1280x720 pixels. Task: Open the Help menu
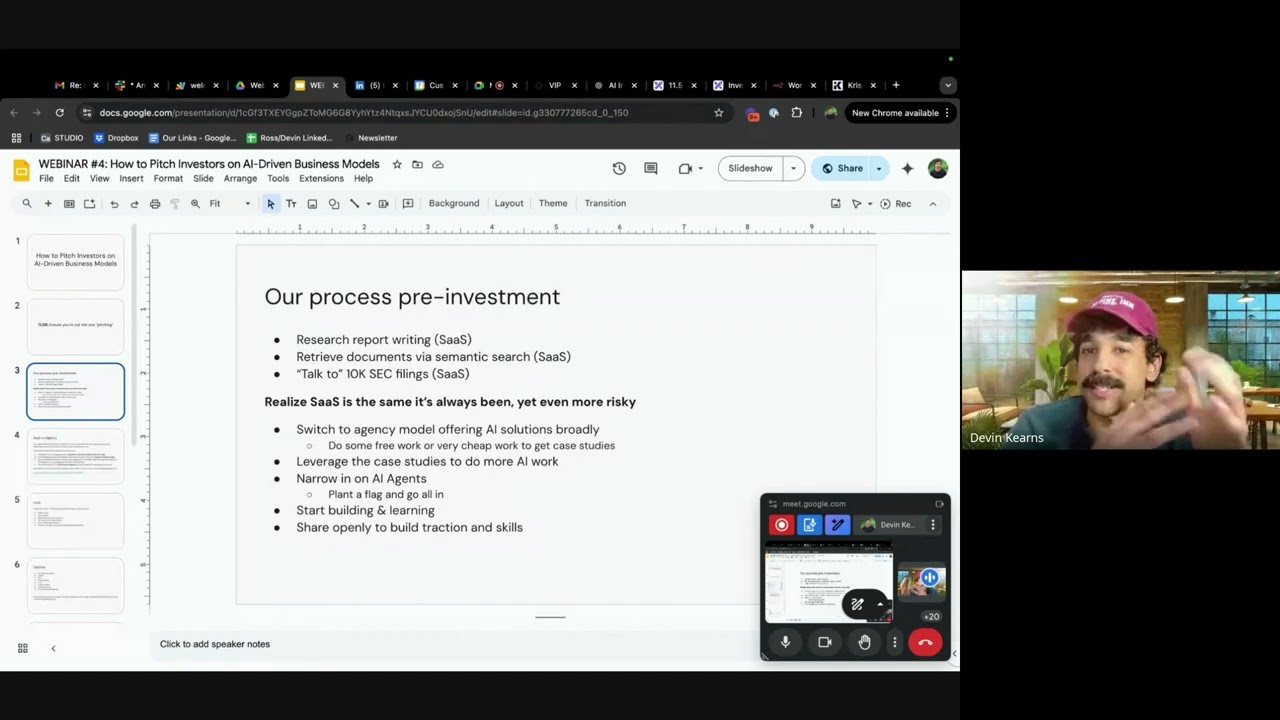(x=363, y=179)
